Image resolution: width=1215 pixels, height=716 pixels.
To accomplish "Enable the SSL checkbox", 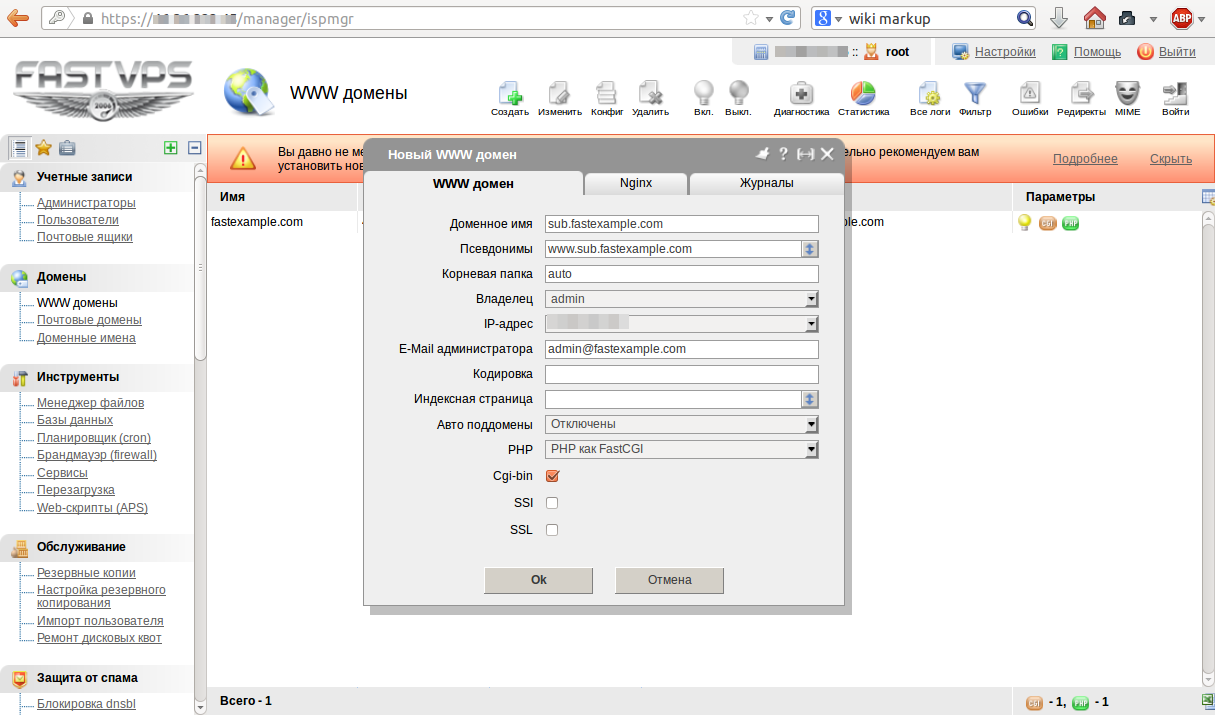I will [x=552, y=530].
